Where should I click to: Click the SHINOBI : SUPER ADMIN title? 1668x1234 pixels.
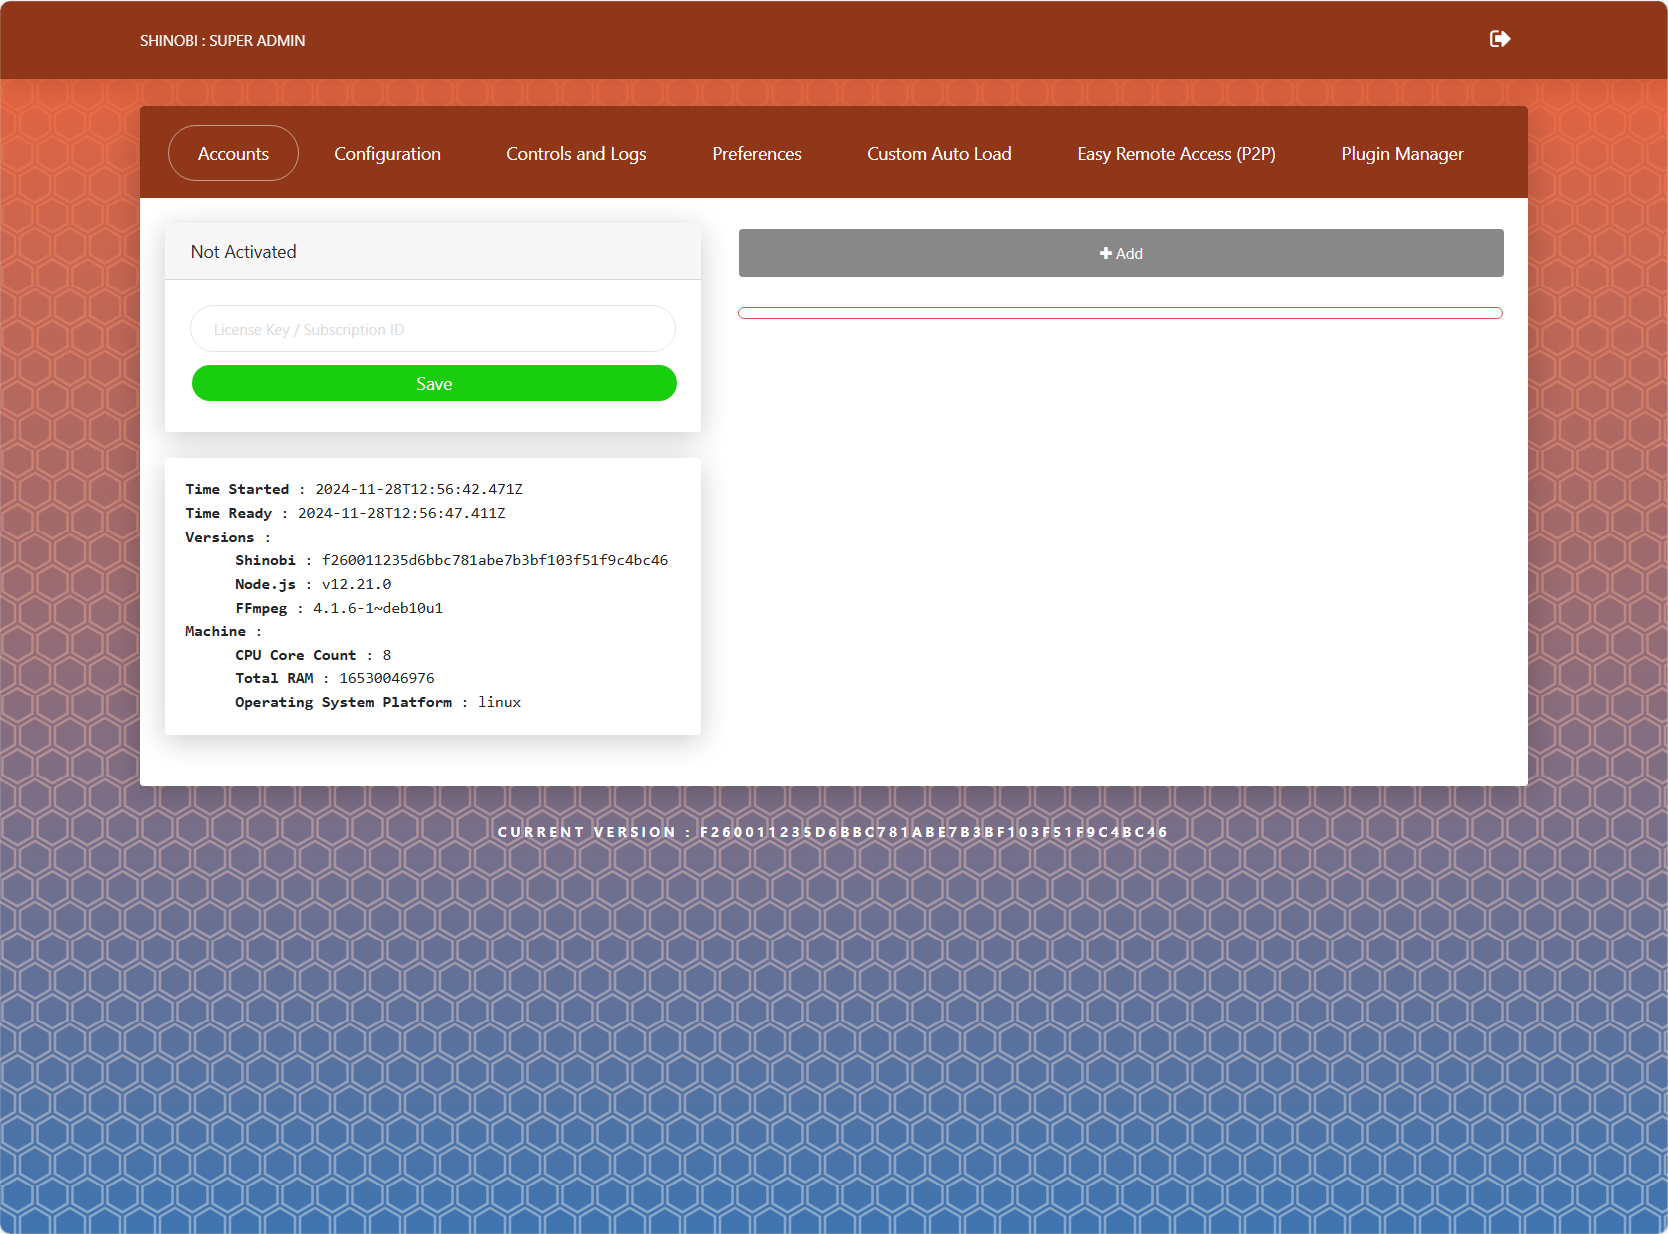pyautogui.click(x=222, y=41)
